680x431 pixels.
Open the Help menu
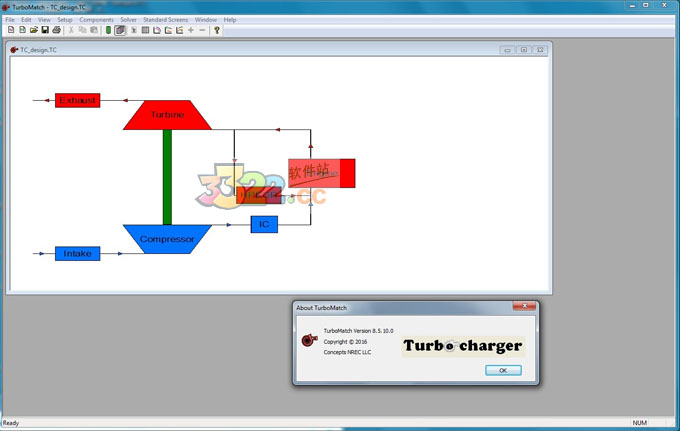click(x=230, y=20)
